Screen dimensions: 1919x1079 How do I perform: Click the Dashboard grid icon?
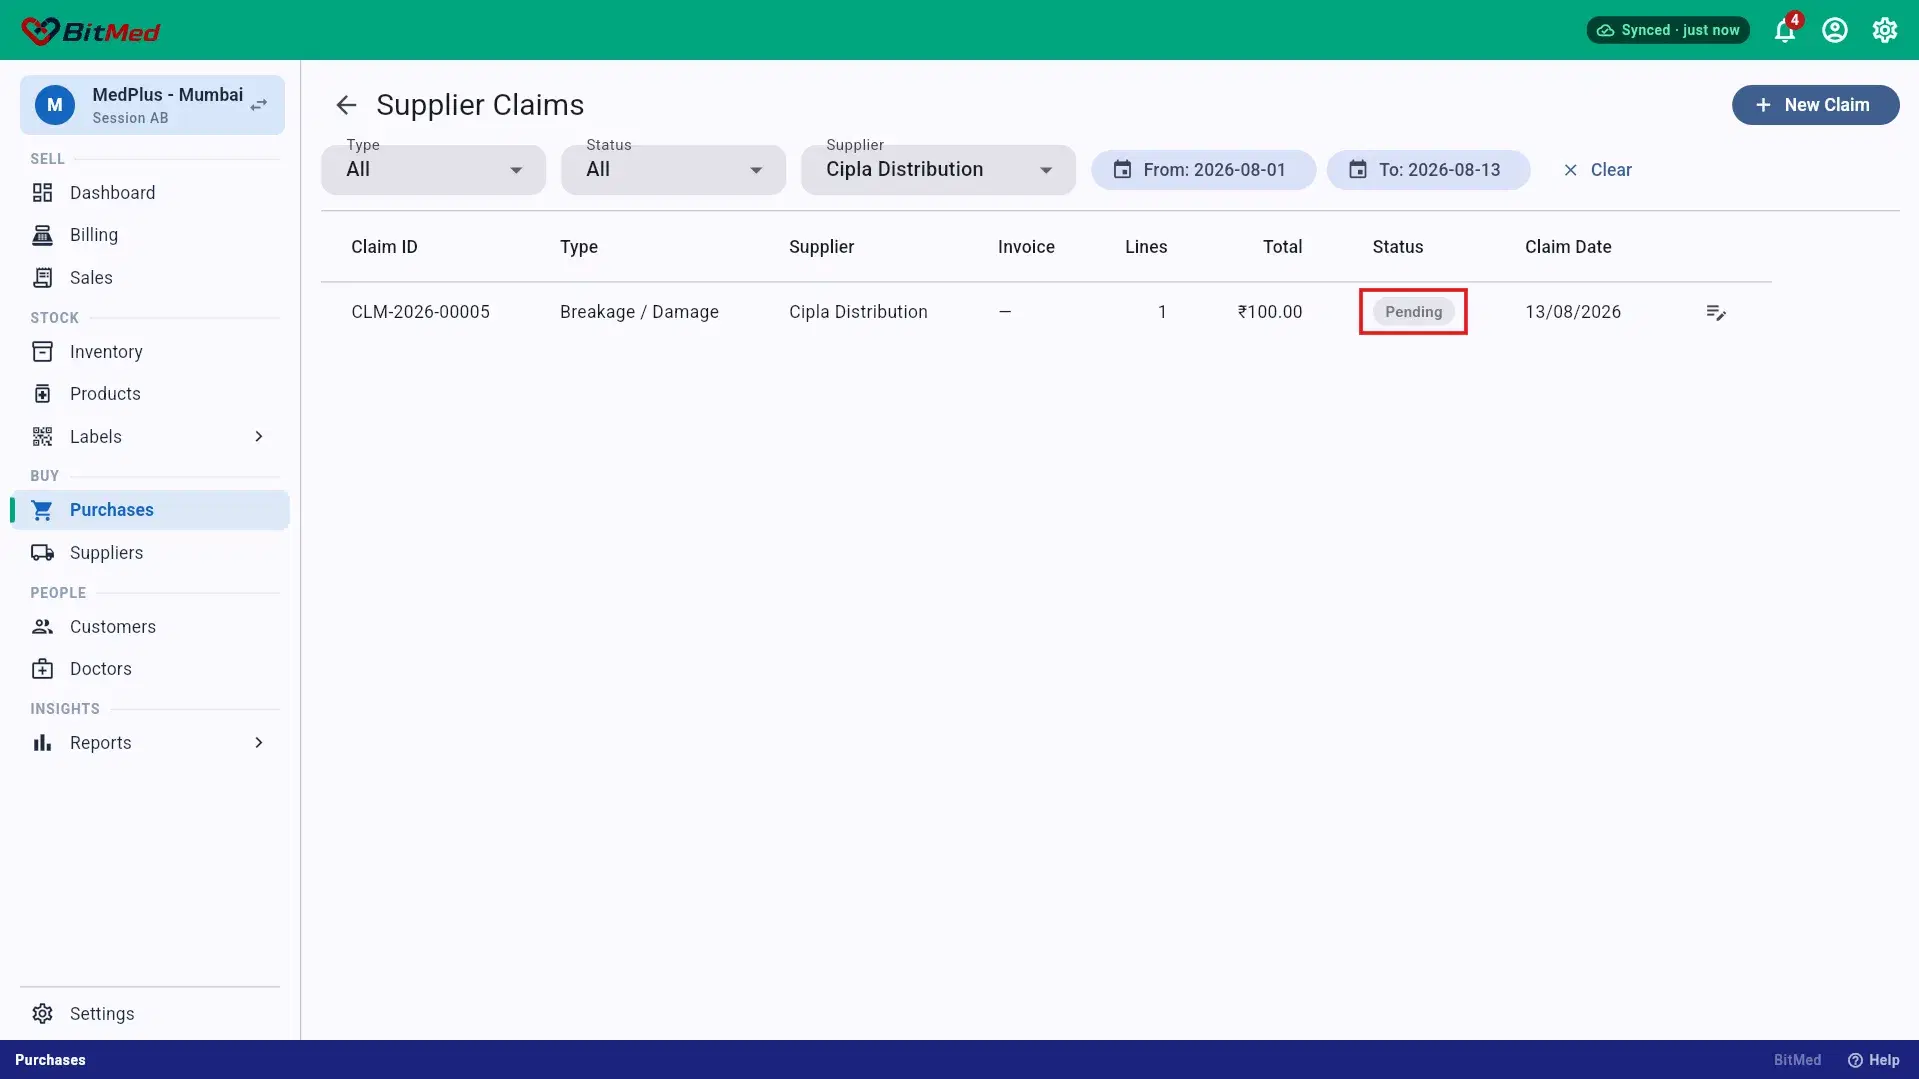[x=42, y=193]
